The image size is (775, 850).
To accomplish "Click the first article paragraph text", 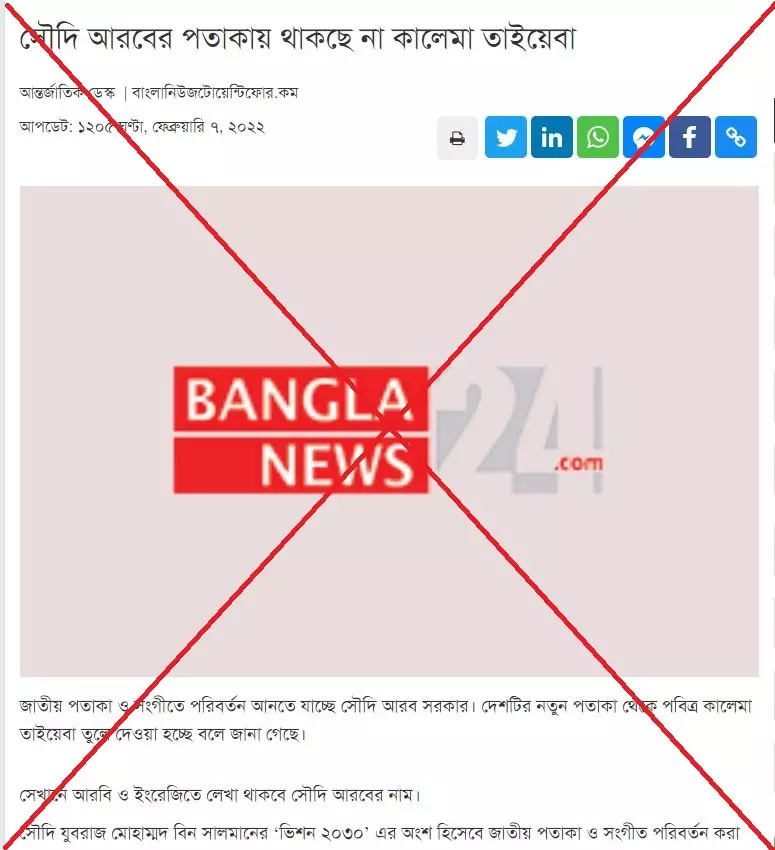I will pos(386,720).
